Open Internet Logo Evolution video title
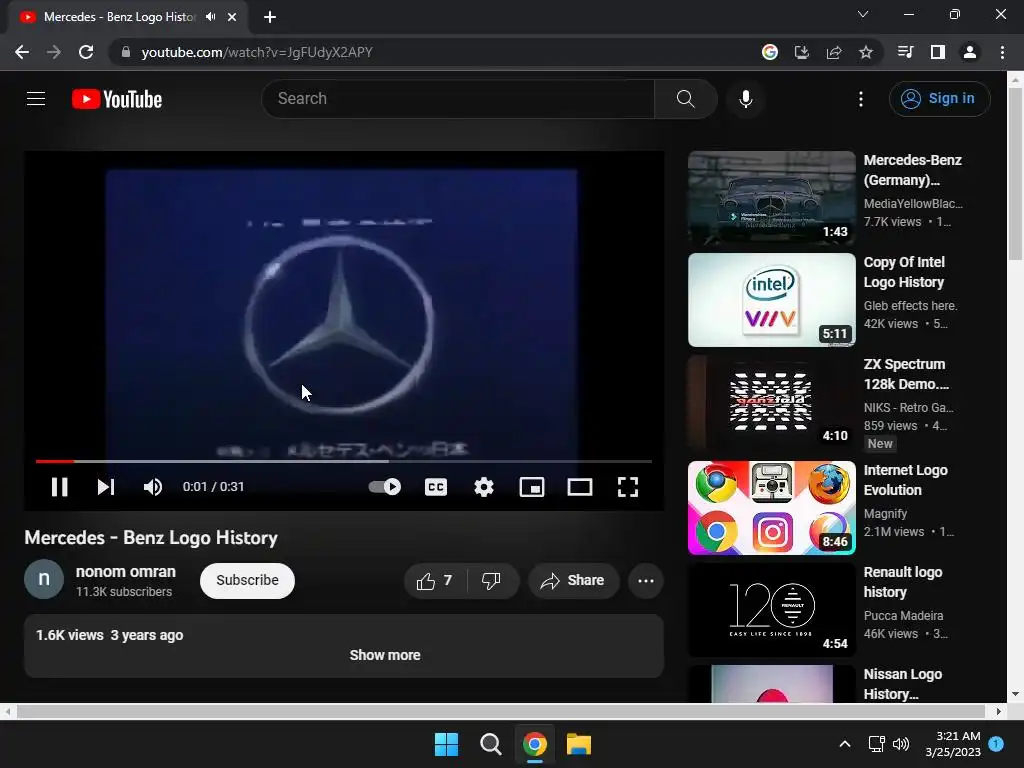This screenshot has width=1024, height=768. pos(905,480)
